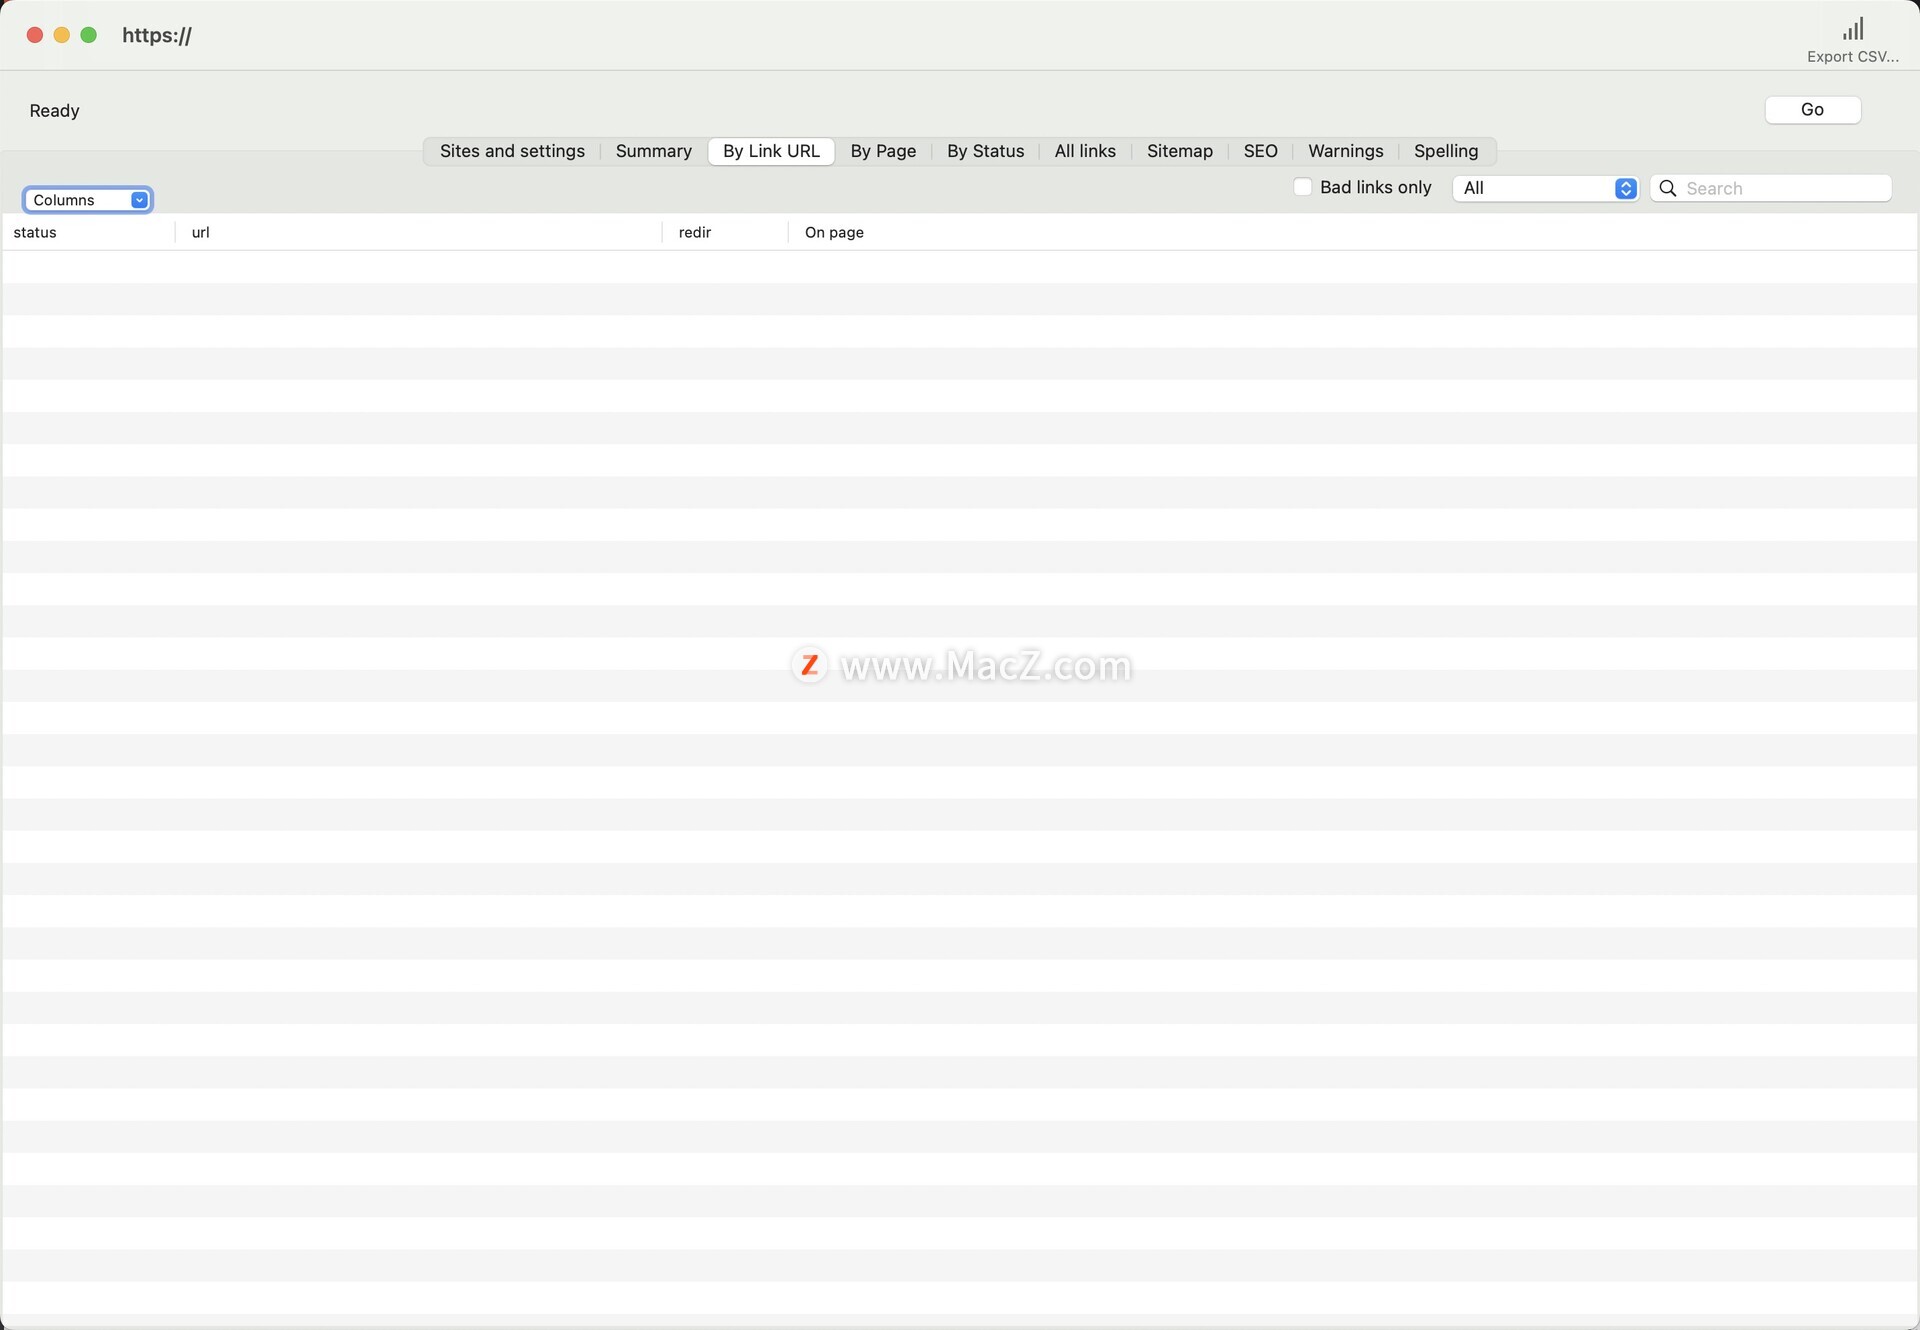Switch to the SEO tab
The image size is (1920, 1330).
[1260, 151]
